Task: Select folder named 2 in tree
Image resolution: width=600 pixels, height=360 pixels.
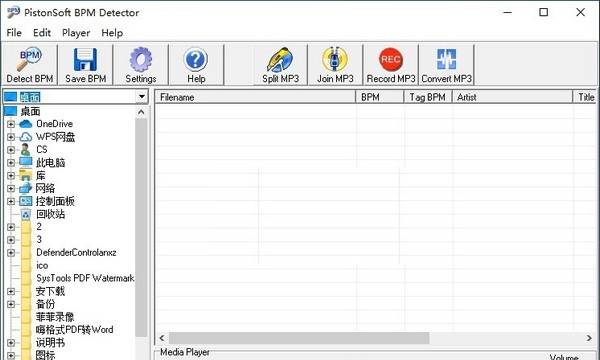Action: pos(39,226)
